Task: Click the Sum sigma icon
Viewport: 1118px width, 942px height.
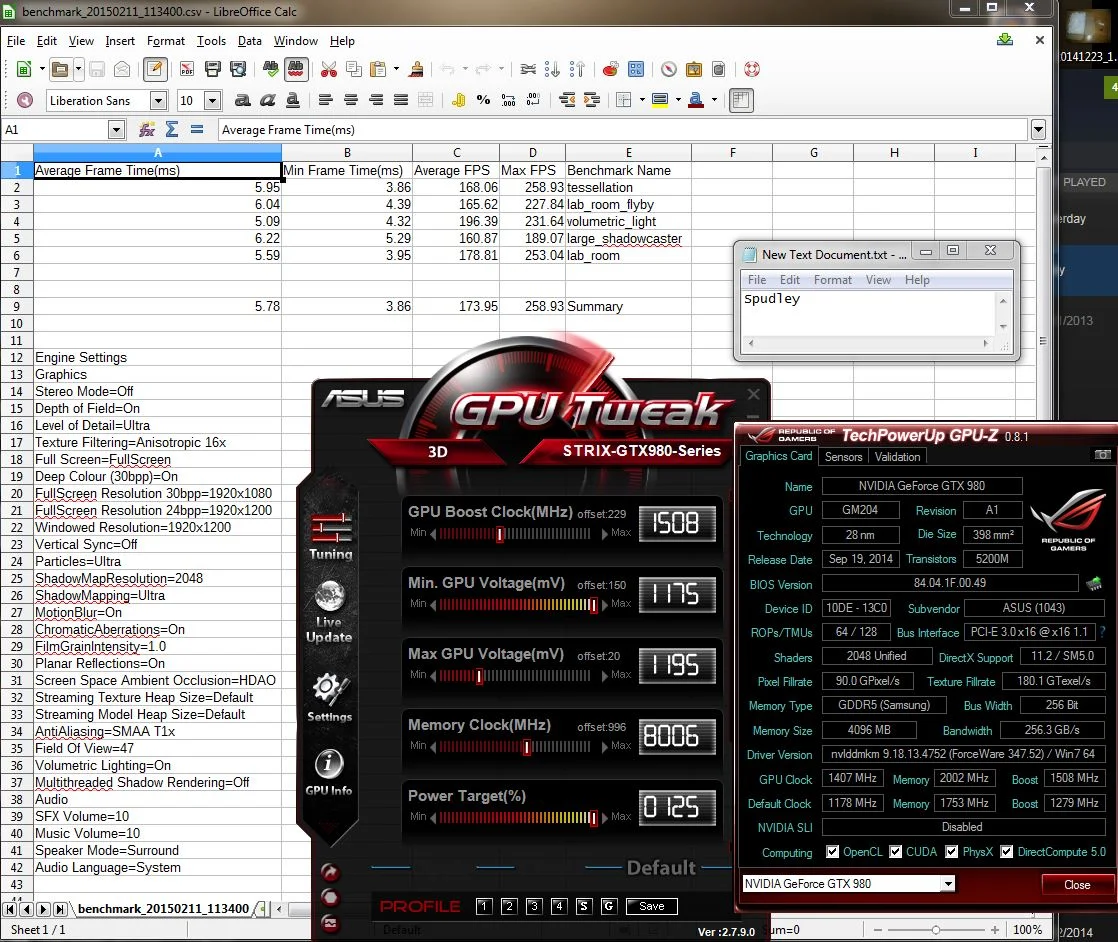Action: [172, 130]
